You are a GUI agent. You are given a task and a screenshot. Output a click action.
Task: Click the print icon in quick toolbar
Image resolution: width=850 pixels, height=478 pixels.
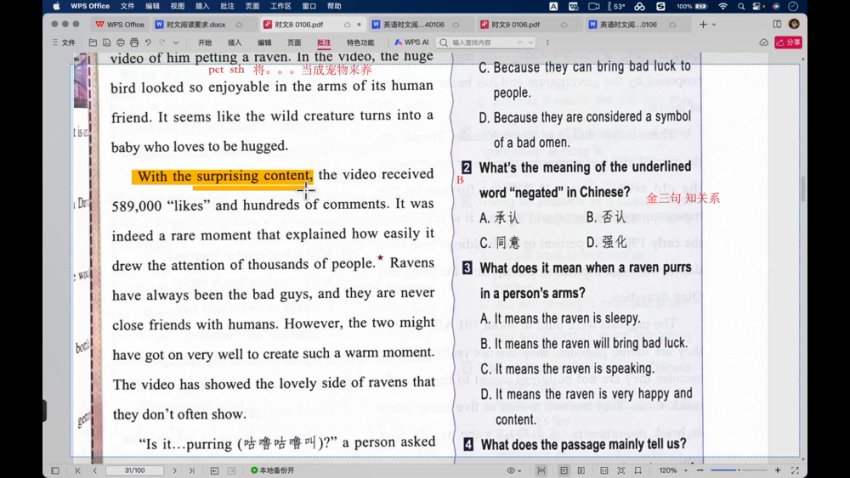coord(121,43)
